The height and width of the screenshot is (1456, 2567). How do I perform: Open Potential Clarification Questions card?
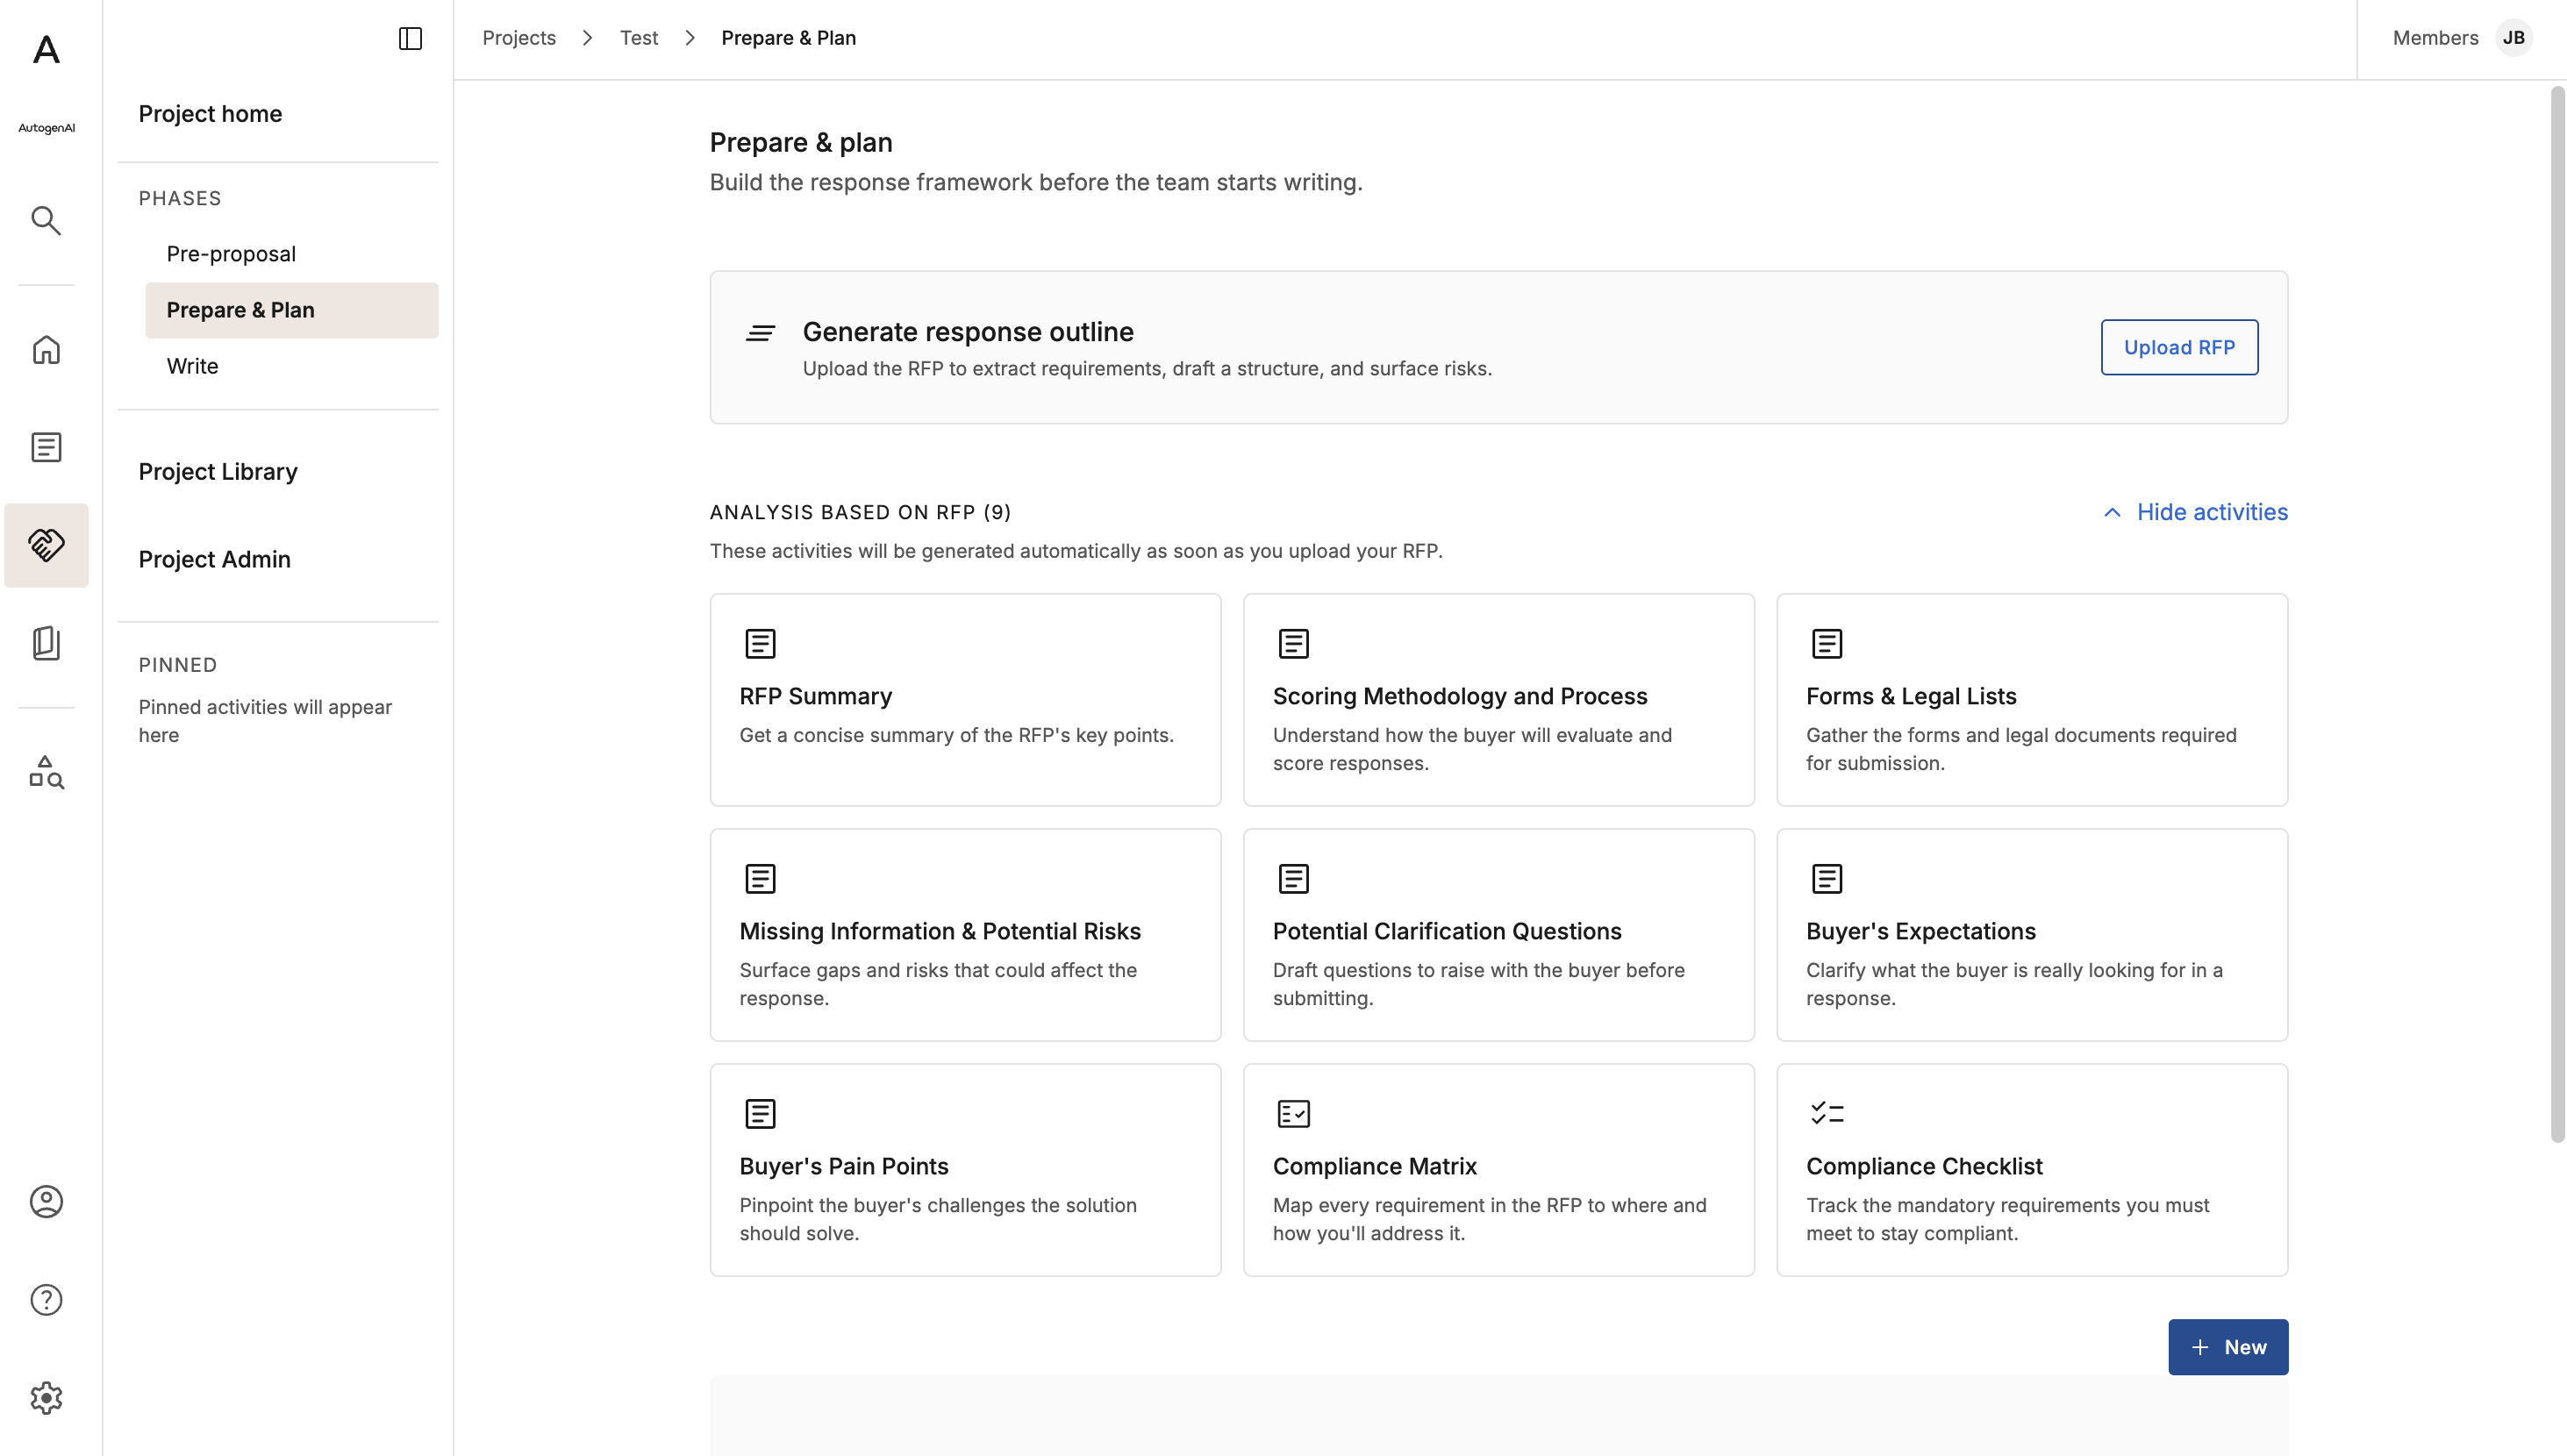click(1498, 935)
